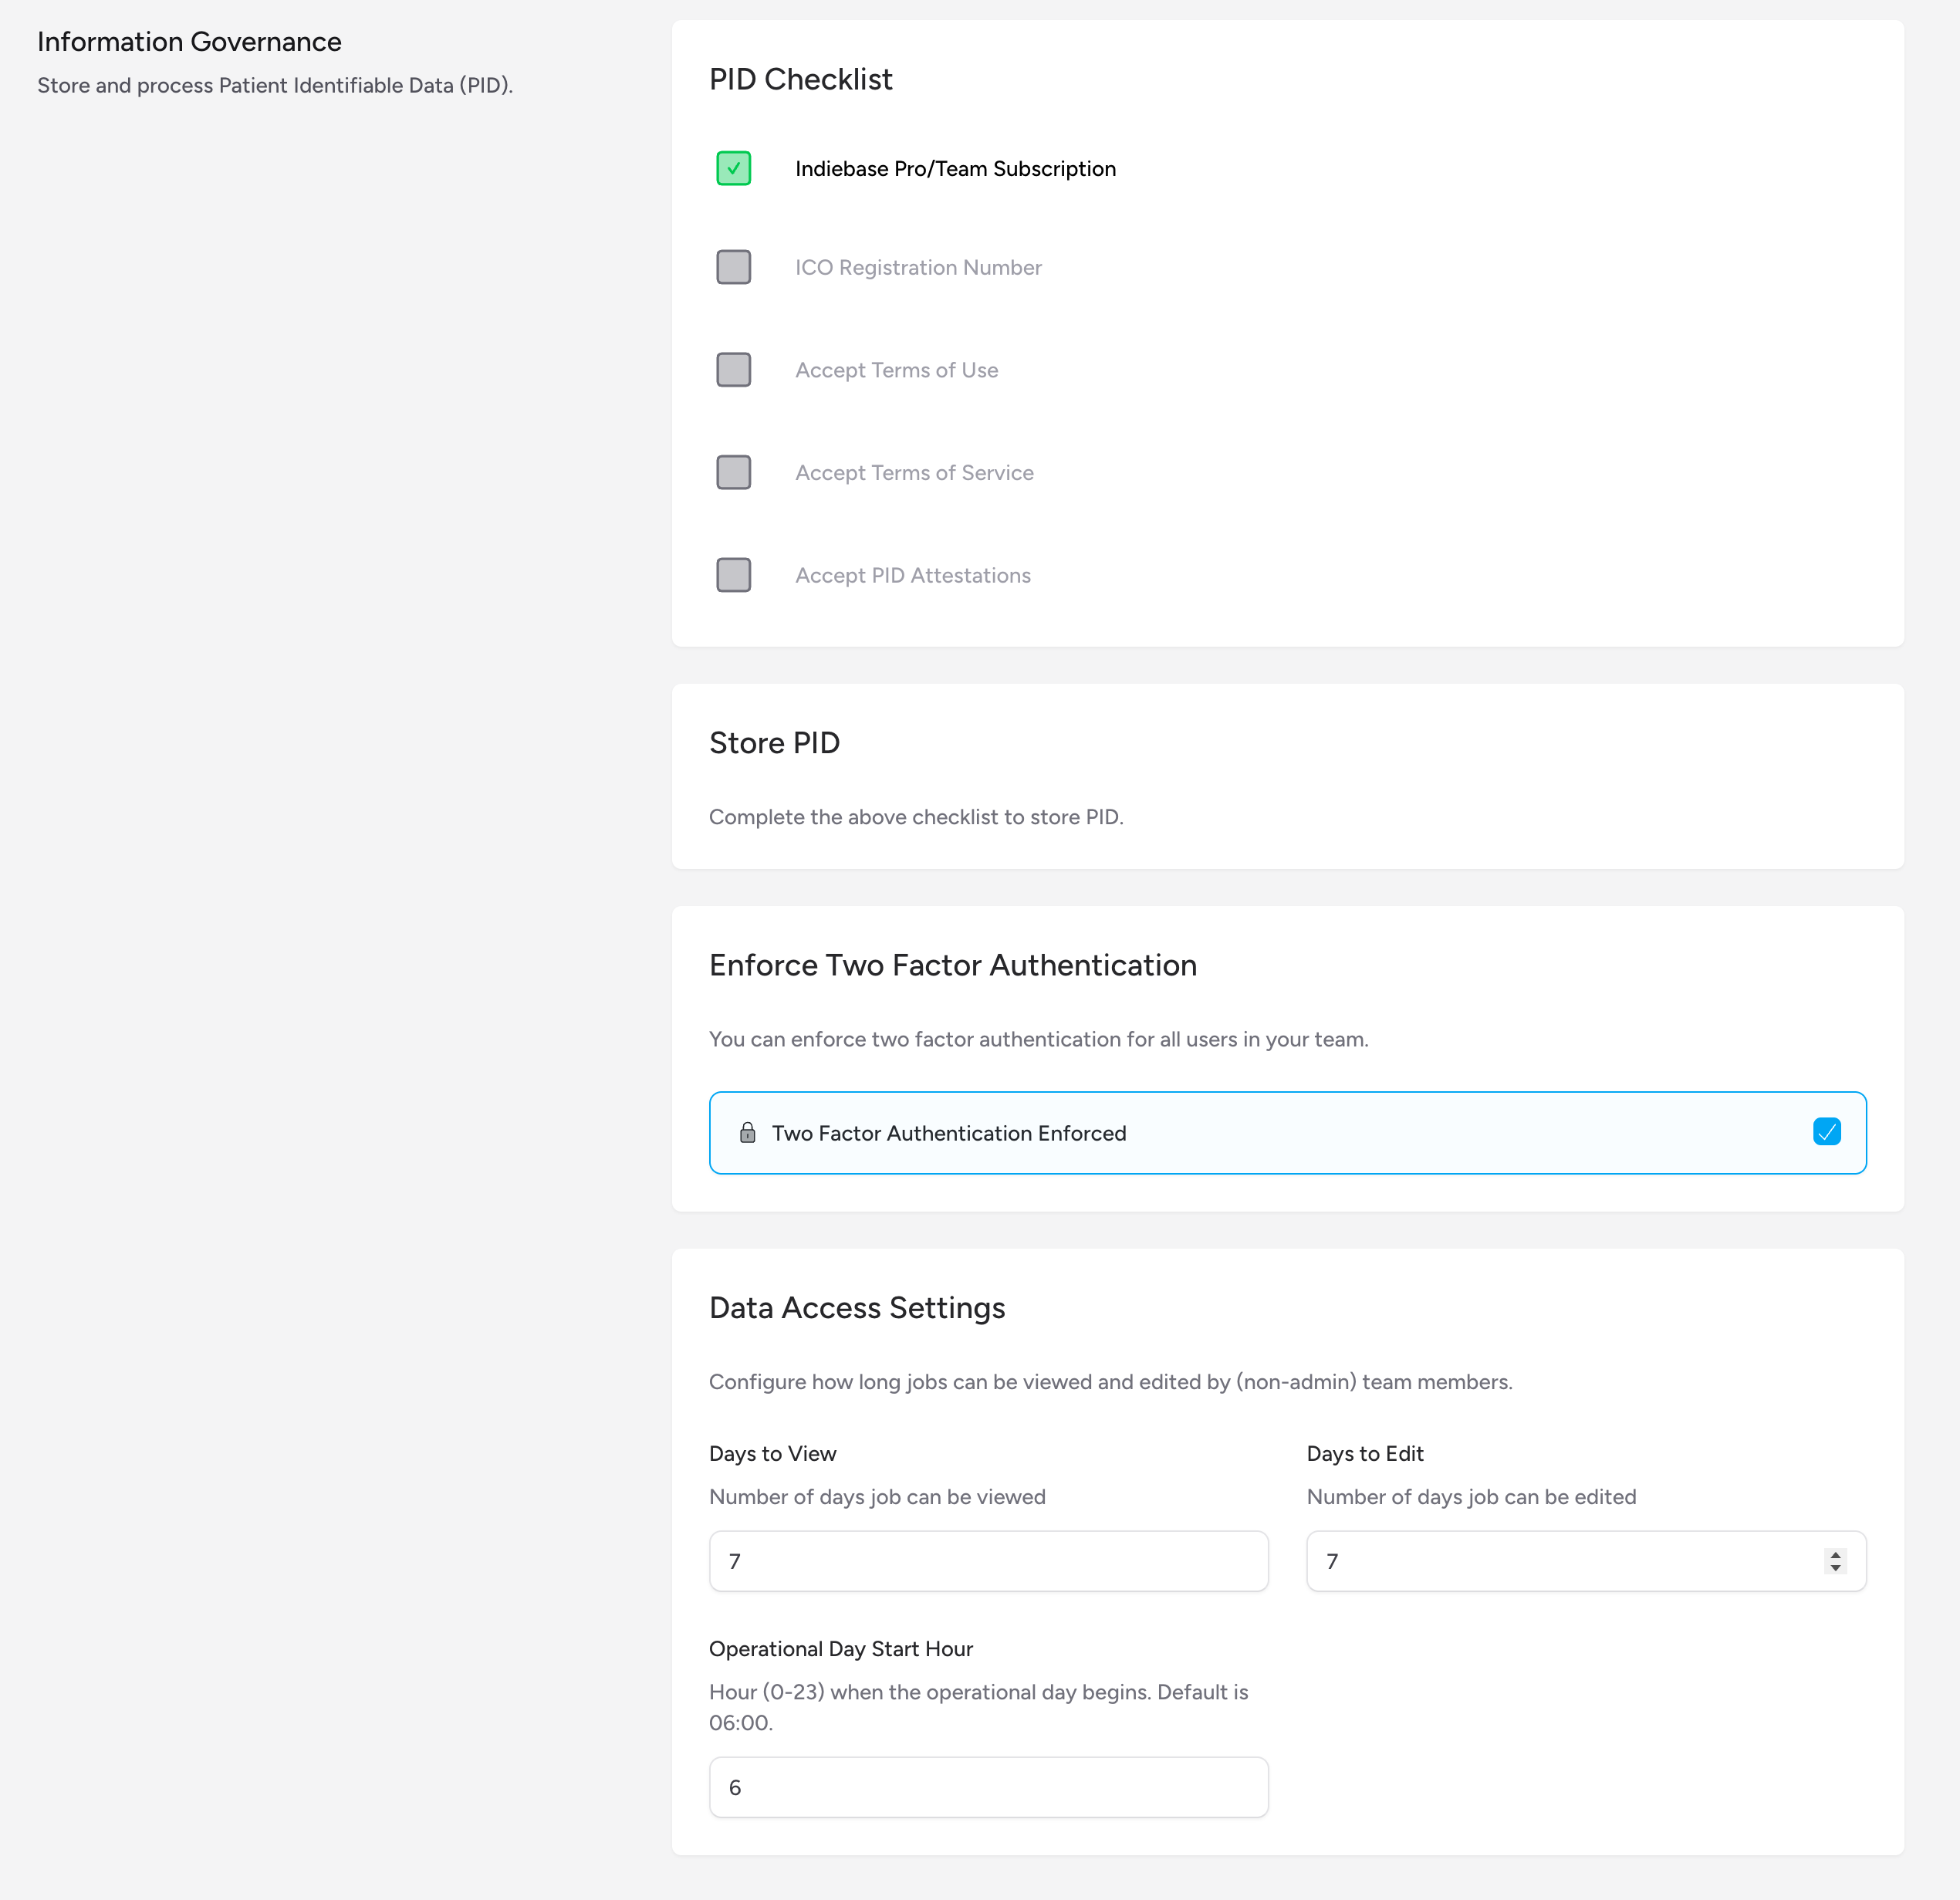Check the ICO Registration Number checkbox

(733, 266)
